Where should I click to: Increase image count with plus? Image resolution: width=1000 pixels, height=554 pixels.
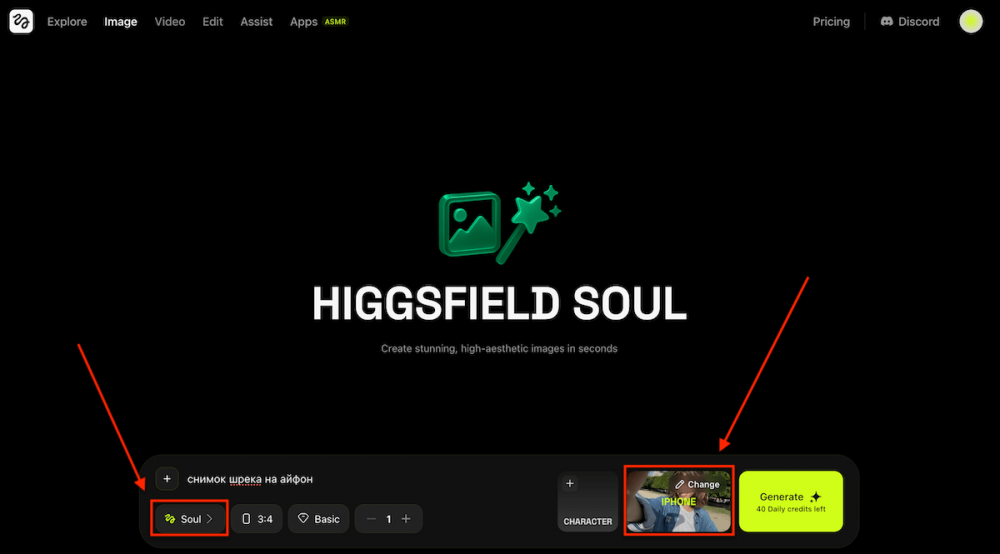[x=406, y=519]
